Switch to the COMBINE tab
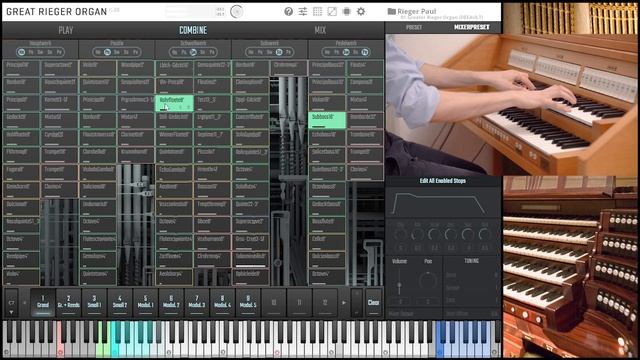 tap(193, 30)
